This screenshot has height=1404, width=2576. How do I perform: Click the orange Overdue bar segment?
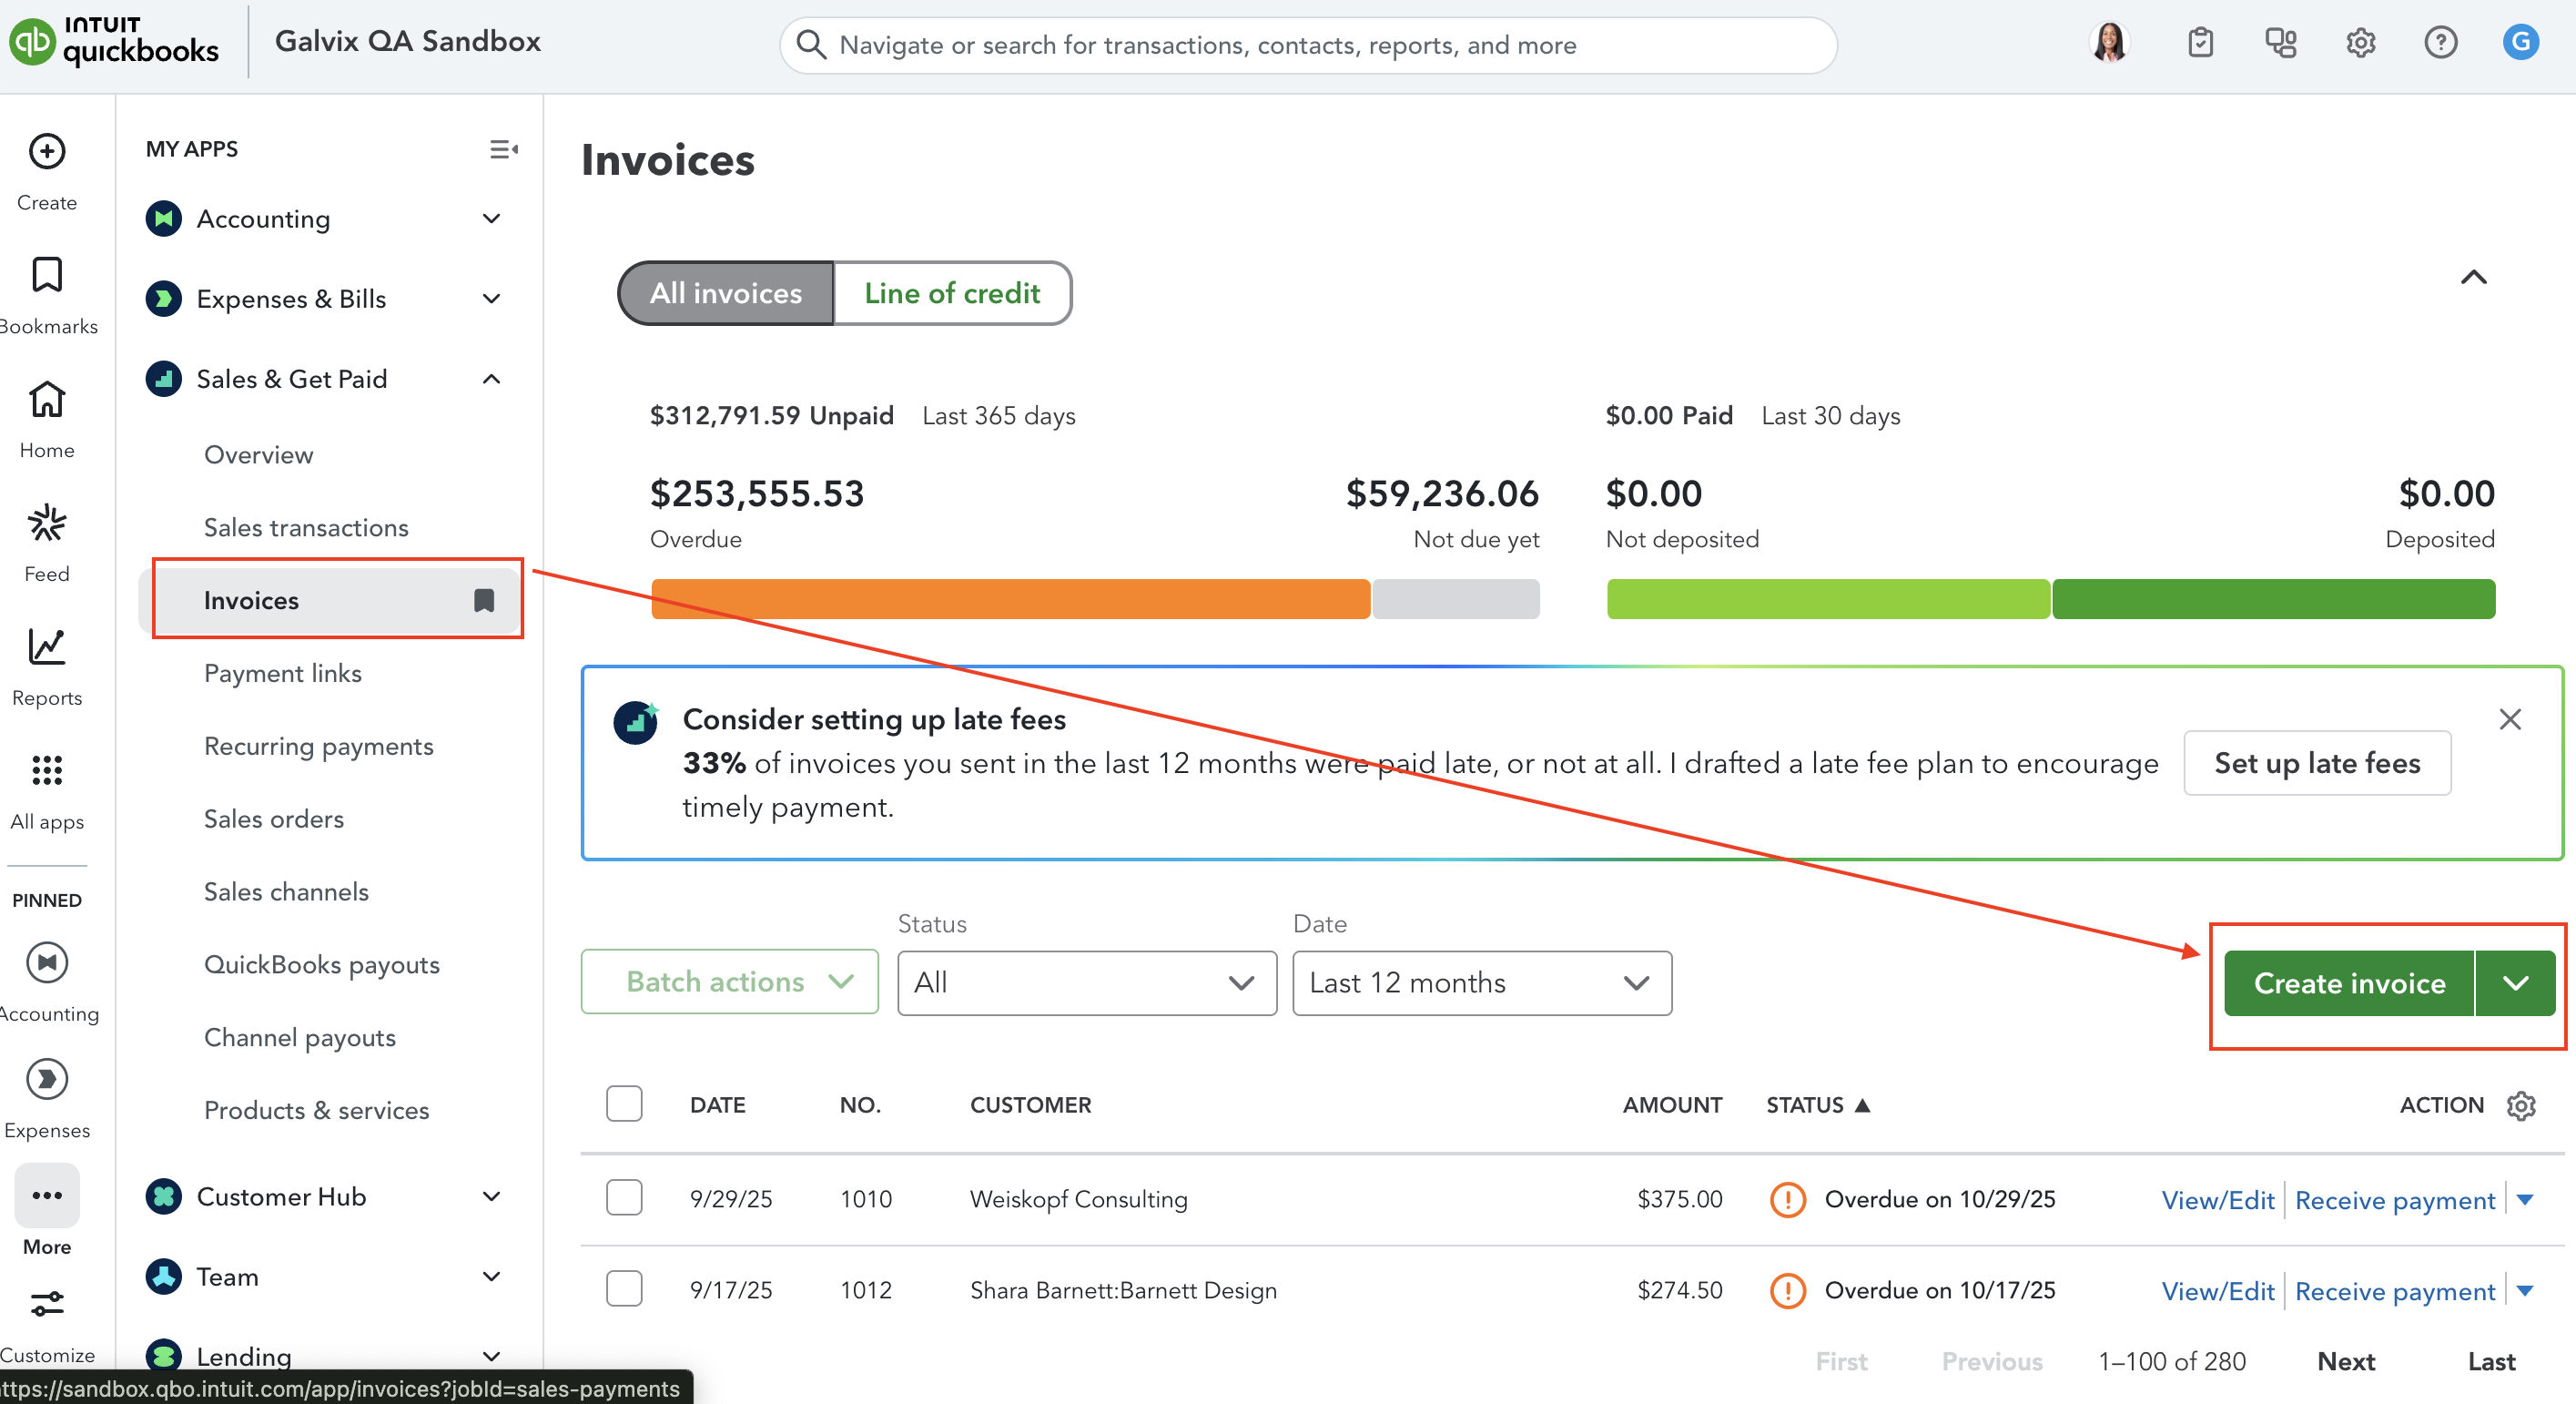[1010, 599]
